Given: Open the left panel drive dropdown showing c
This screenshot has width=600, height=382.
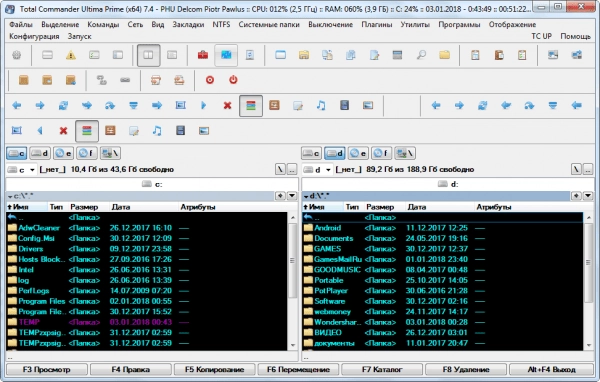Looking at the screenshot, I should point(21,170).
